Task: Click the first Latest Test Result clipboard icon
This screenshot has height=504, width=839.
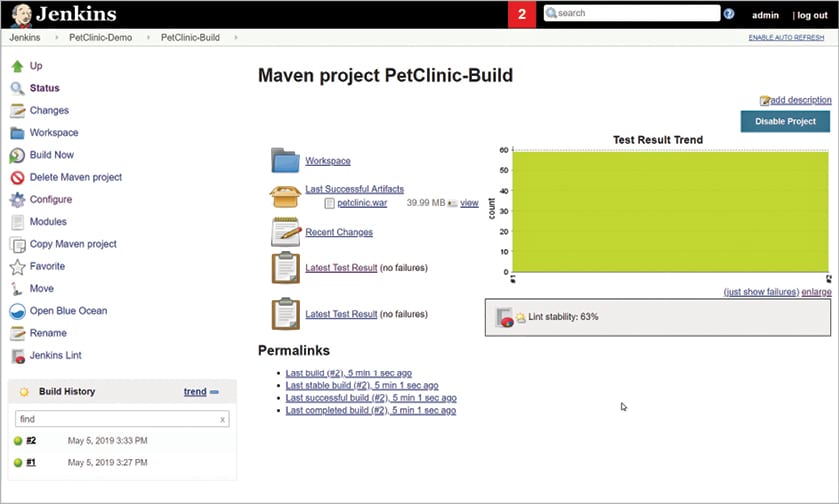Action: point(286,268)
